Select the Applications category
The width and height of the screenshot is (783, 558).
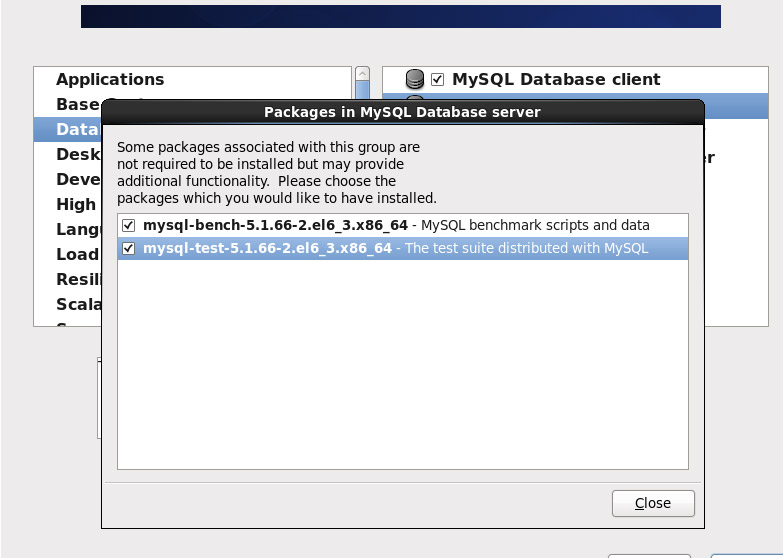(x=110, y=79)
